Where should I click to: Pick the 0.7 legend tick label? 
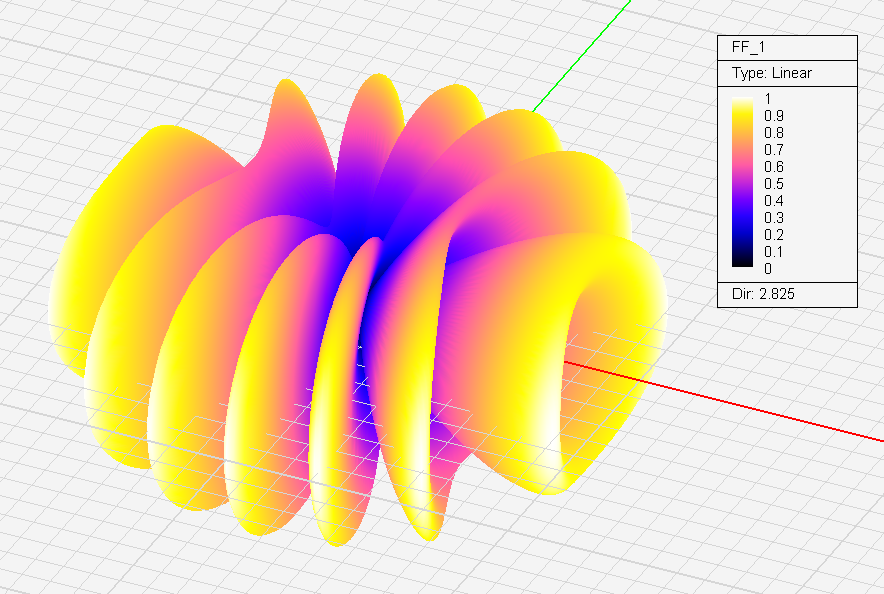773,150
